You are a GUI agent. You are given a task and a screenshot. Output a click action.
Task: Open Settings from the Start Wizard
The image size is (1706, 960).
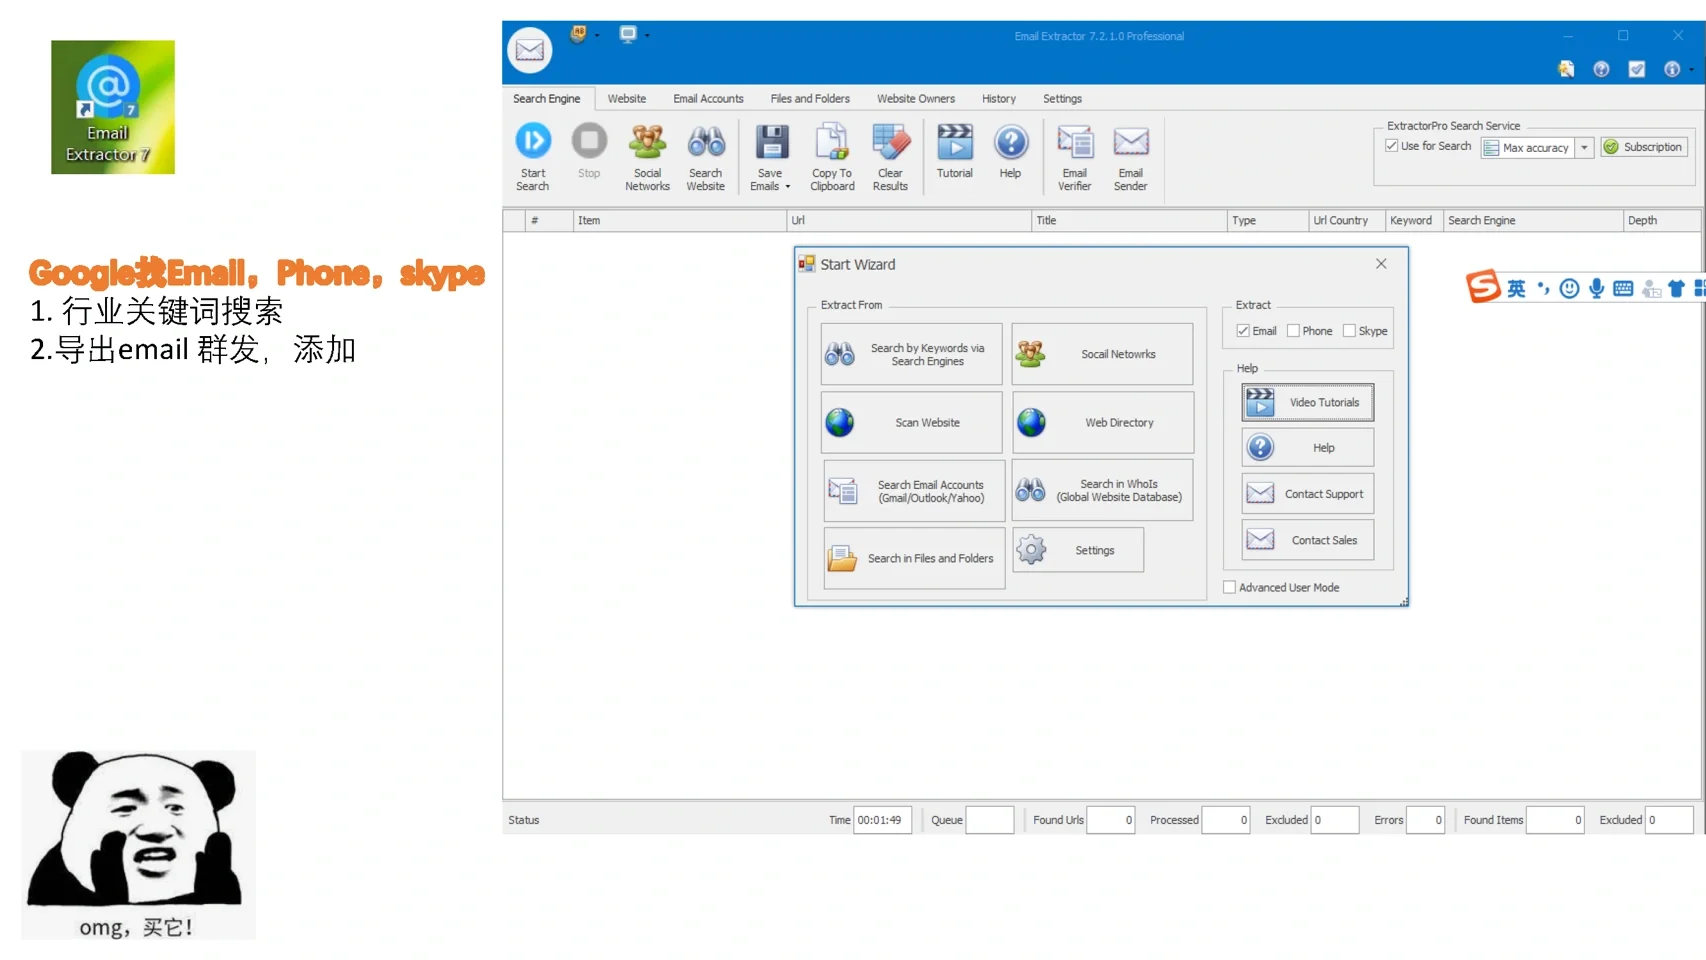1078,550
